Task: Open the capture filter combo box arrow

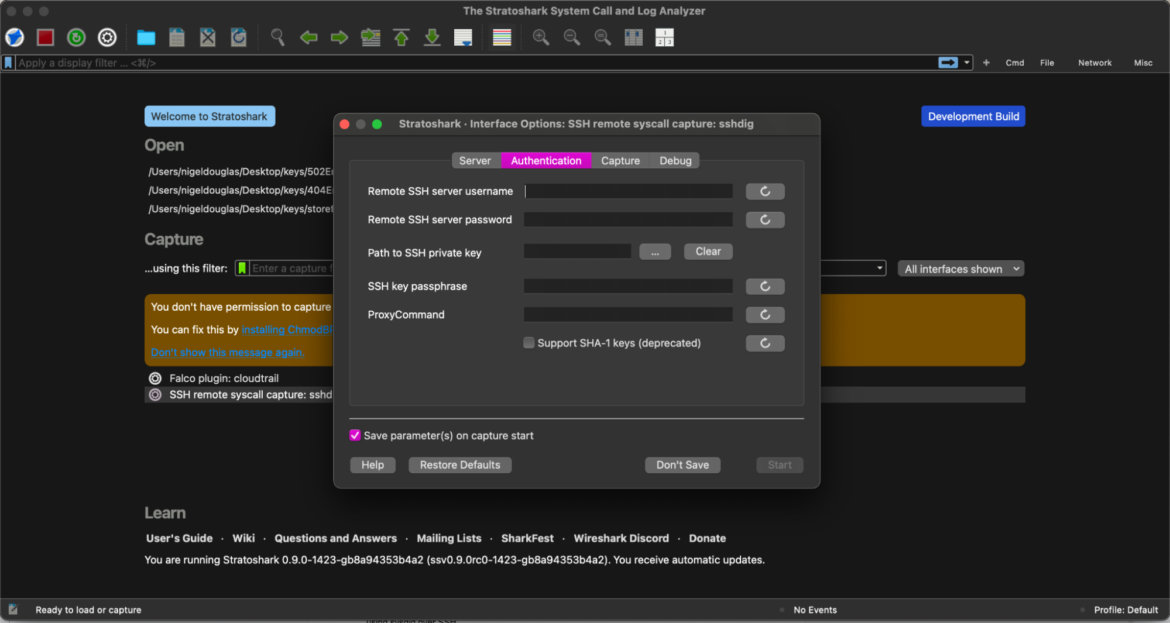Action: pyautogui.click(x=880, y=268)
